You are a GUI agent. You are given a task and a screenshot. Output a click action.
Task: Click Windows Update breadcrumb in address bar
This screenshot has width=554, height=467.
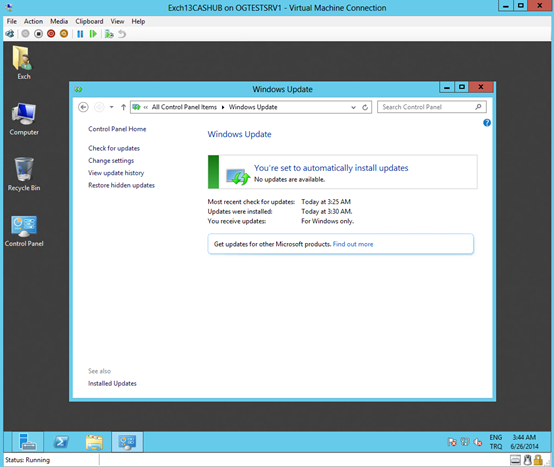click(253, 107)
